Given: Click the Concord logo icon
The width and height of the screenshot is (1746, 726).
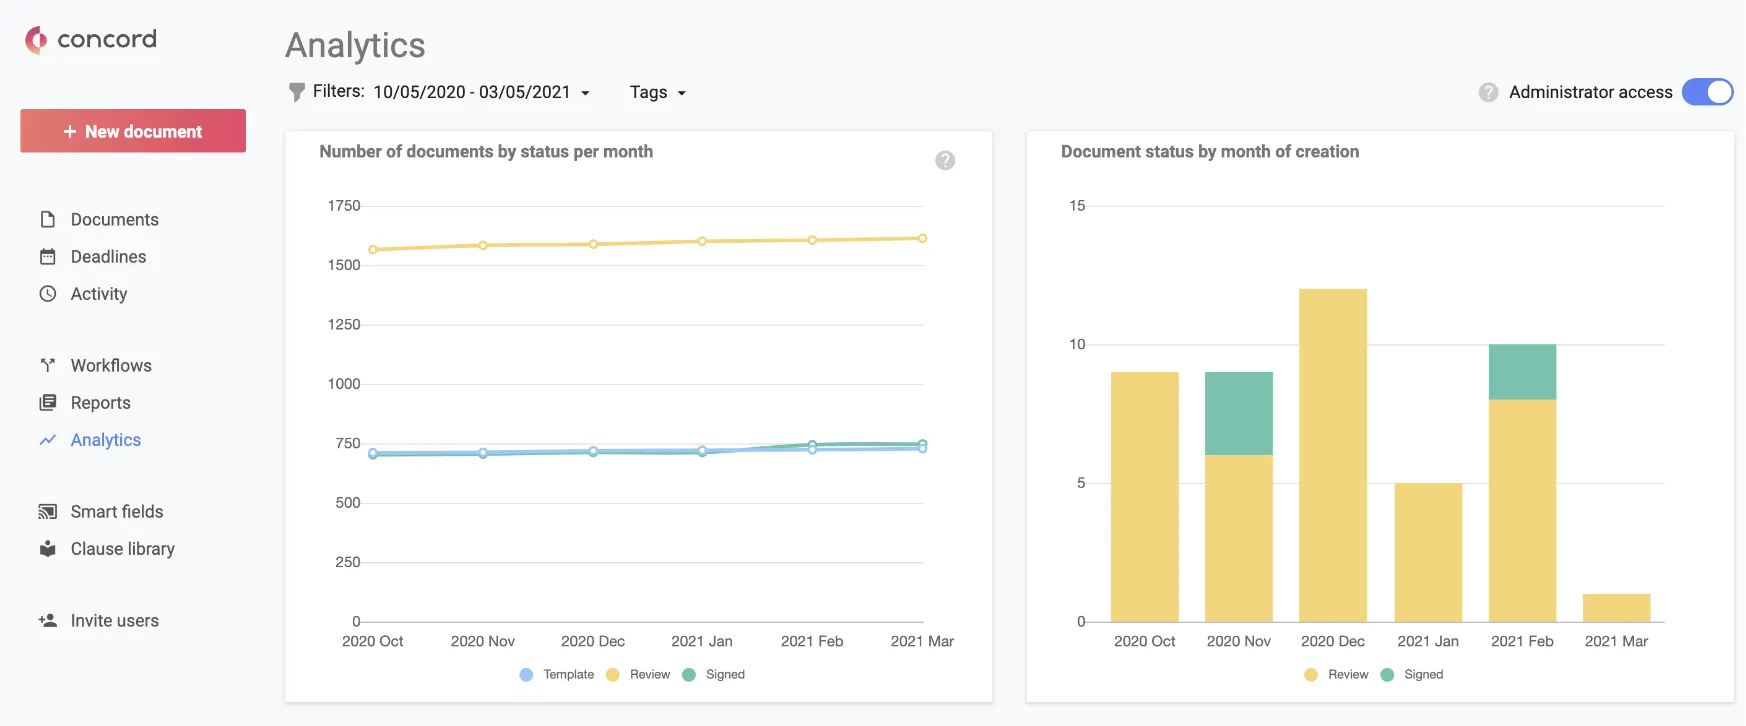Looking at the screenshot, I should 36,40.
